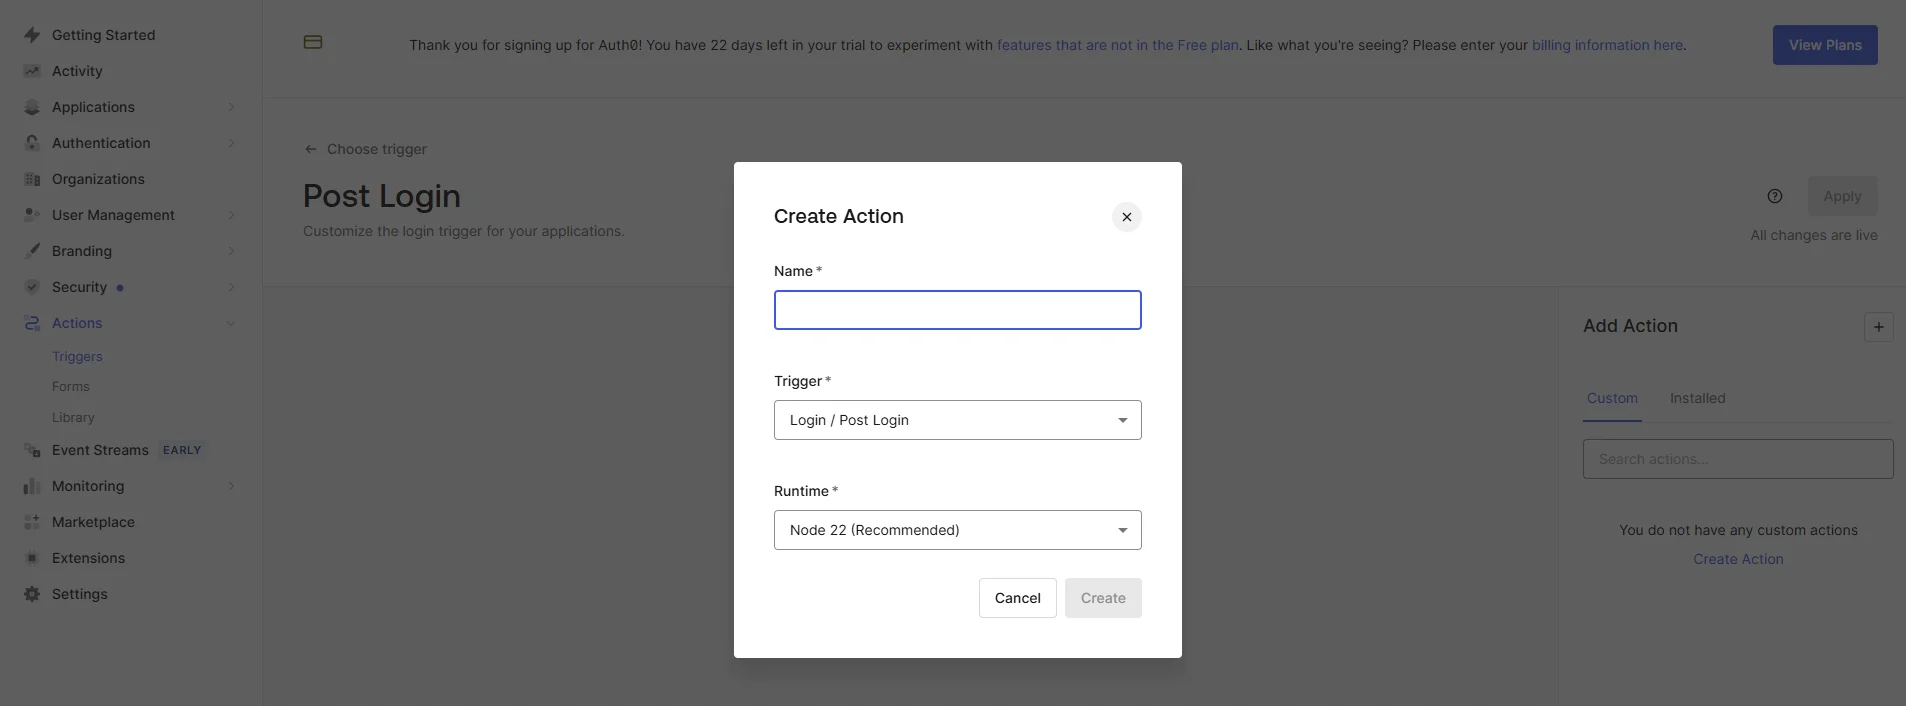
Task: Click the Cancel button
Action: point(1017,598)
